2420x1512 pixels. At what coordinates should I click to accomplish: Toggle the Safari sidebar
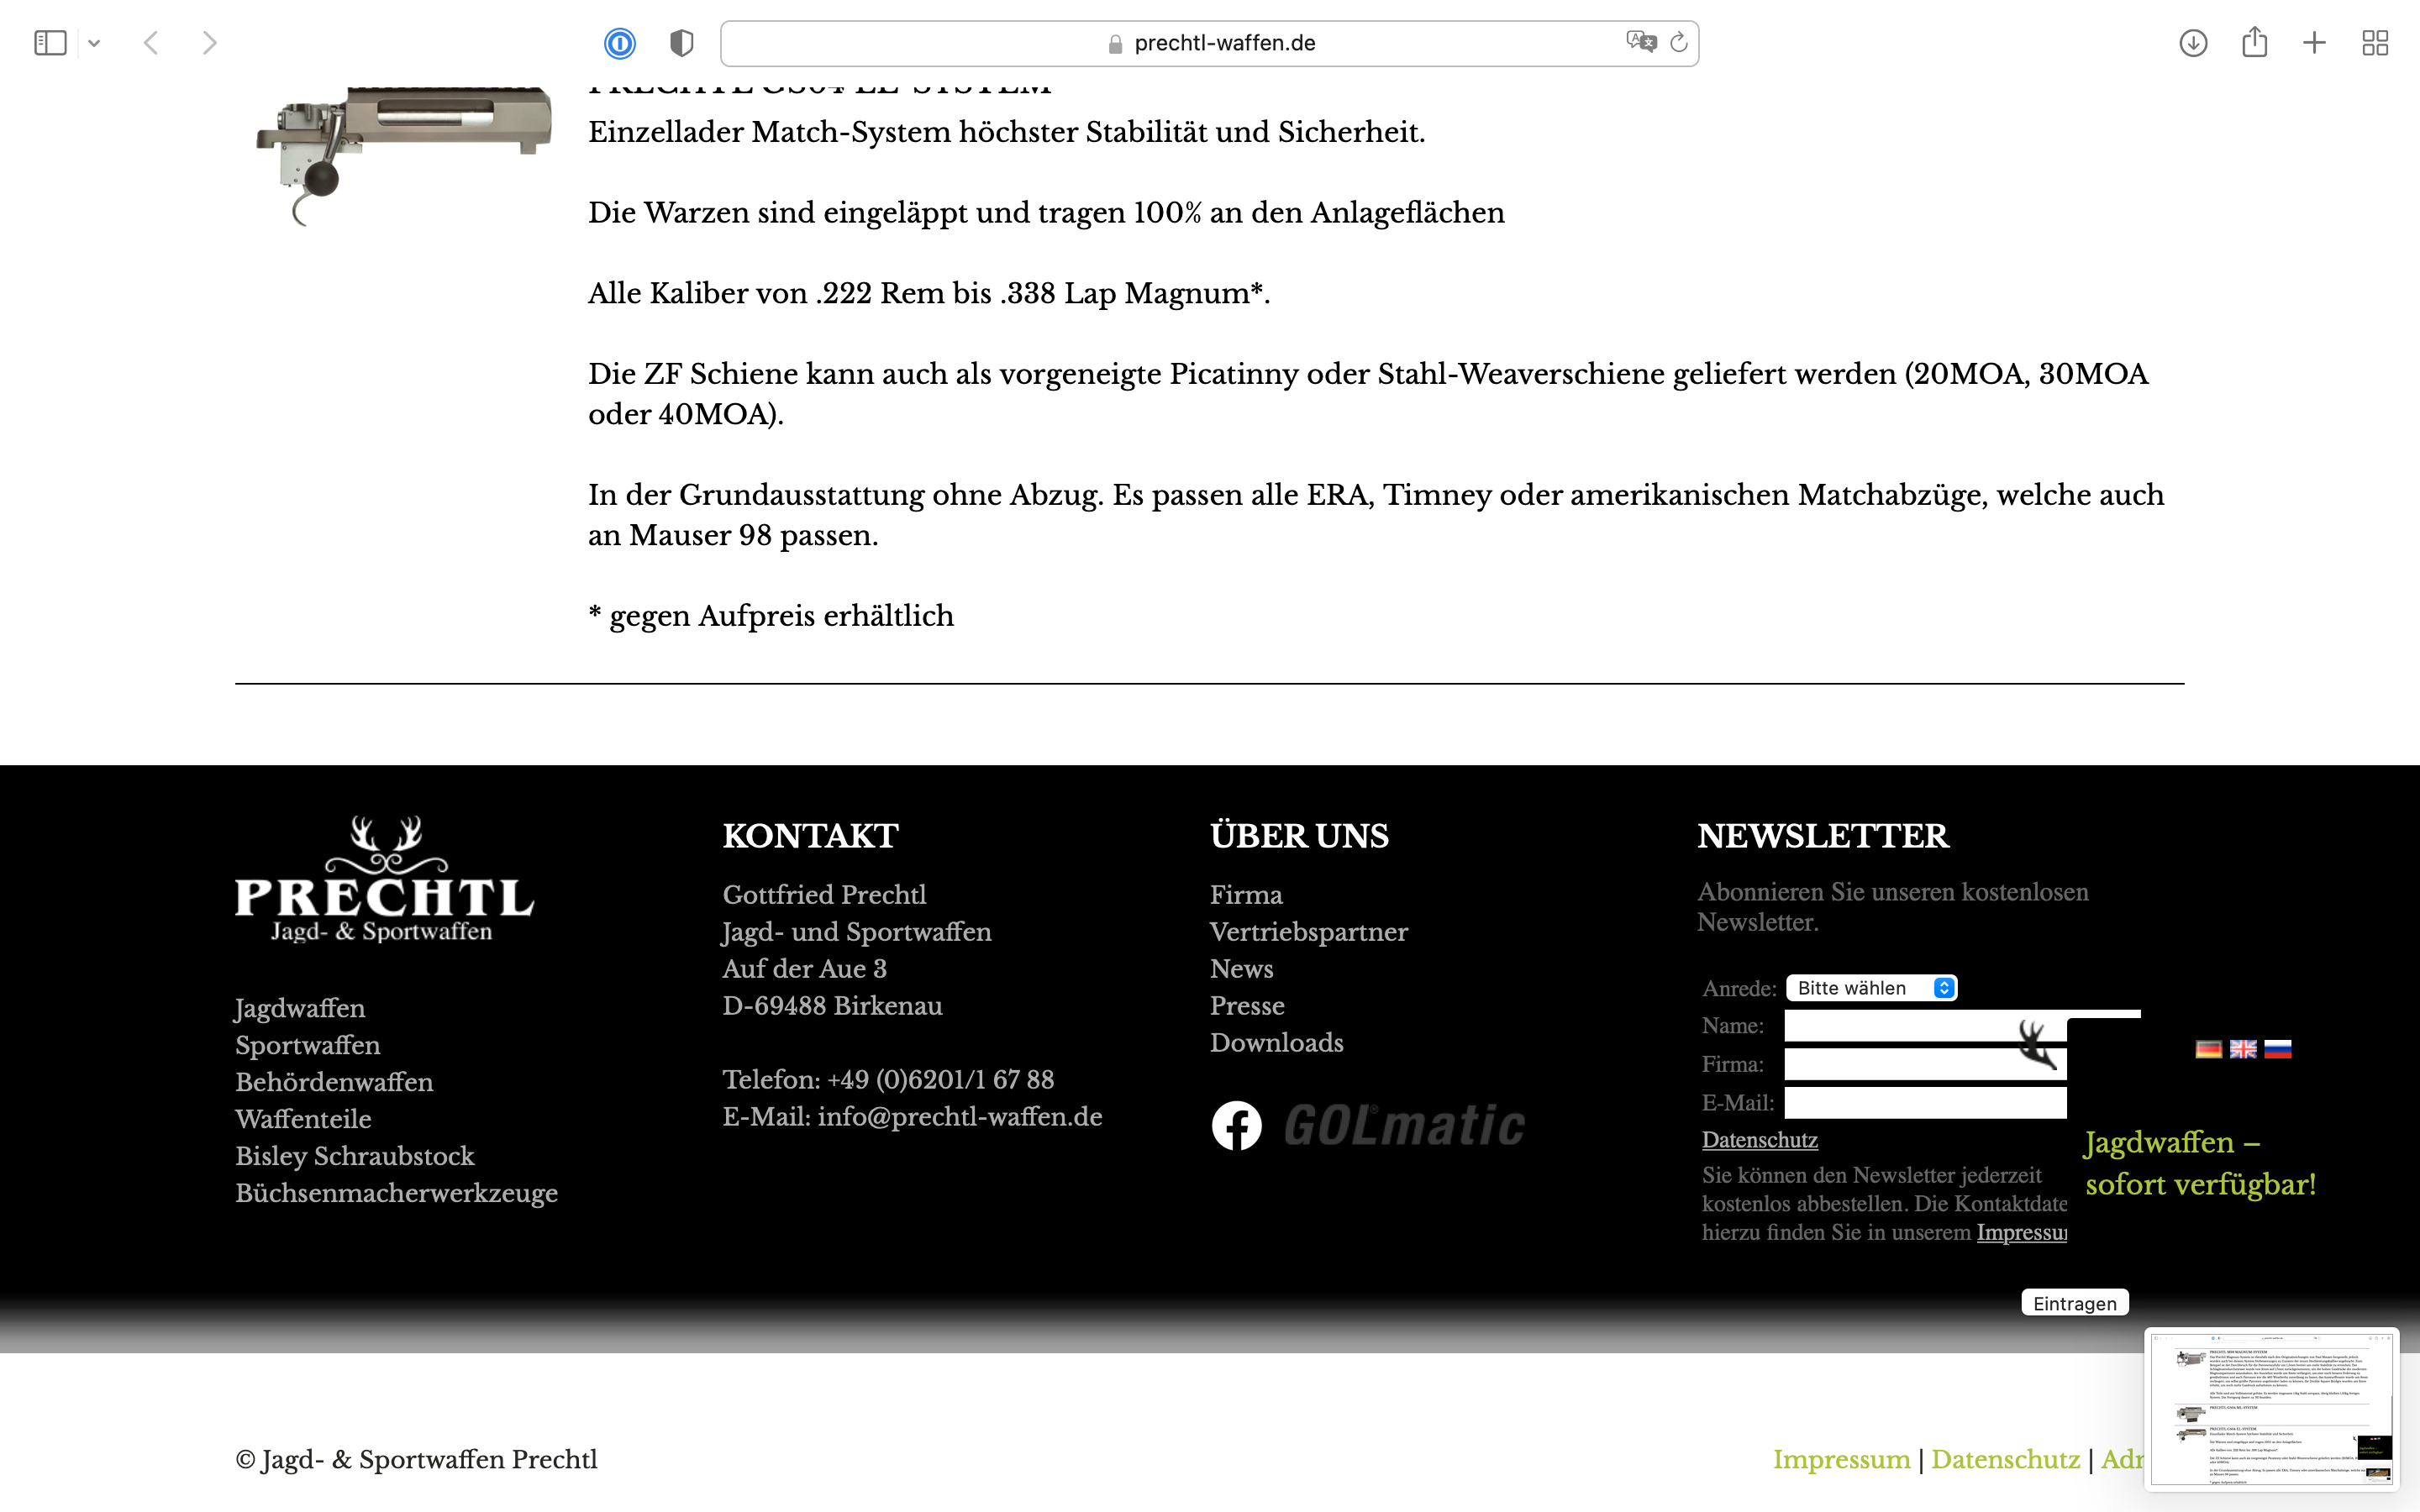(x=50, y=43)
